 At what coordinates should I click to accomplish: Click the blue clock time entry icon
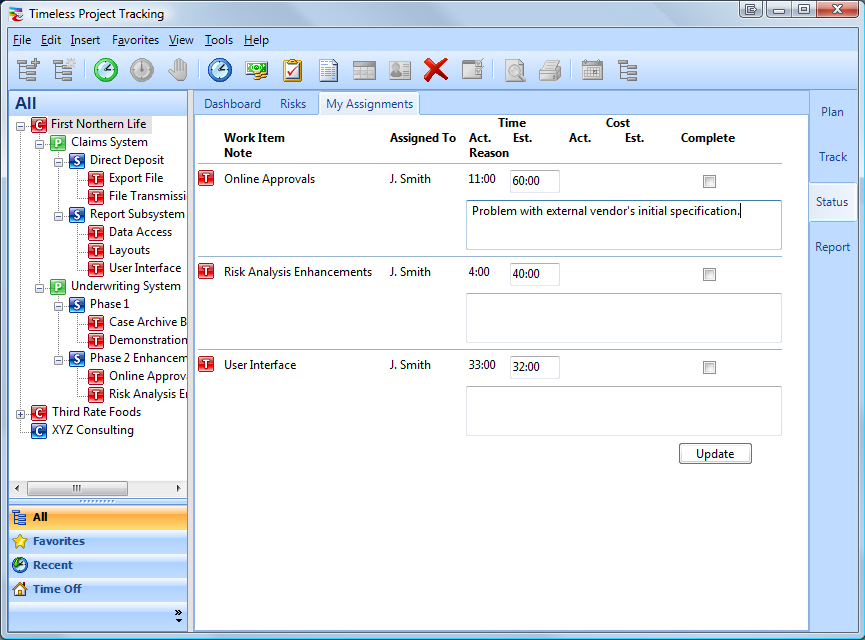(x=219, y=70)
